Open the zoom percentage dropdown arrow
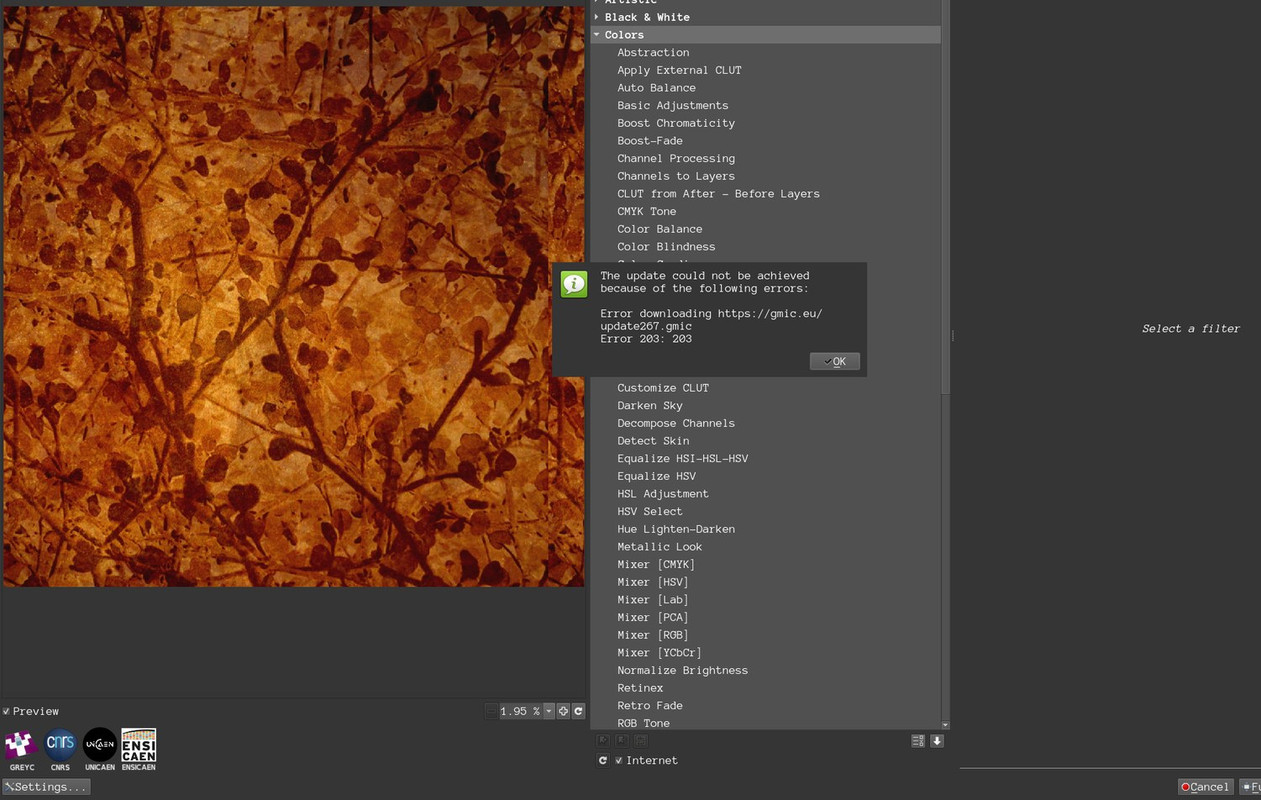This screenshot has height=800, width=1261. 548,711
